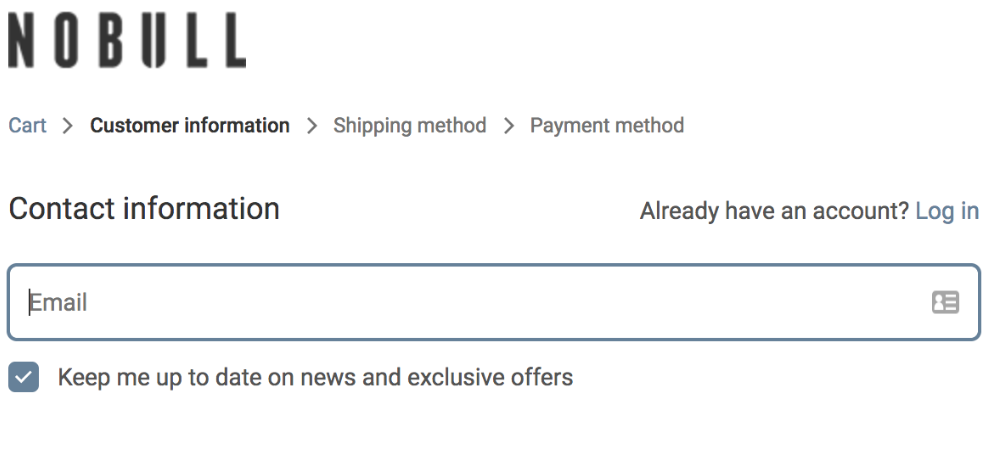Toggle the exclusive offers subscription checkbox
The width and height of the screenshot is (990, 457).
pyautogui.click(x=24, y=377)
